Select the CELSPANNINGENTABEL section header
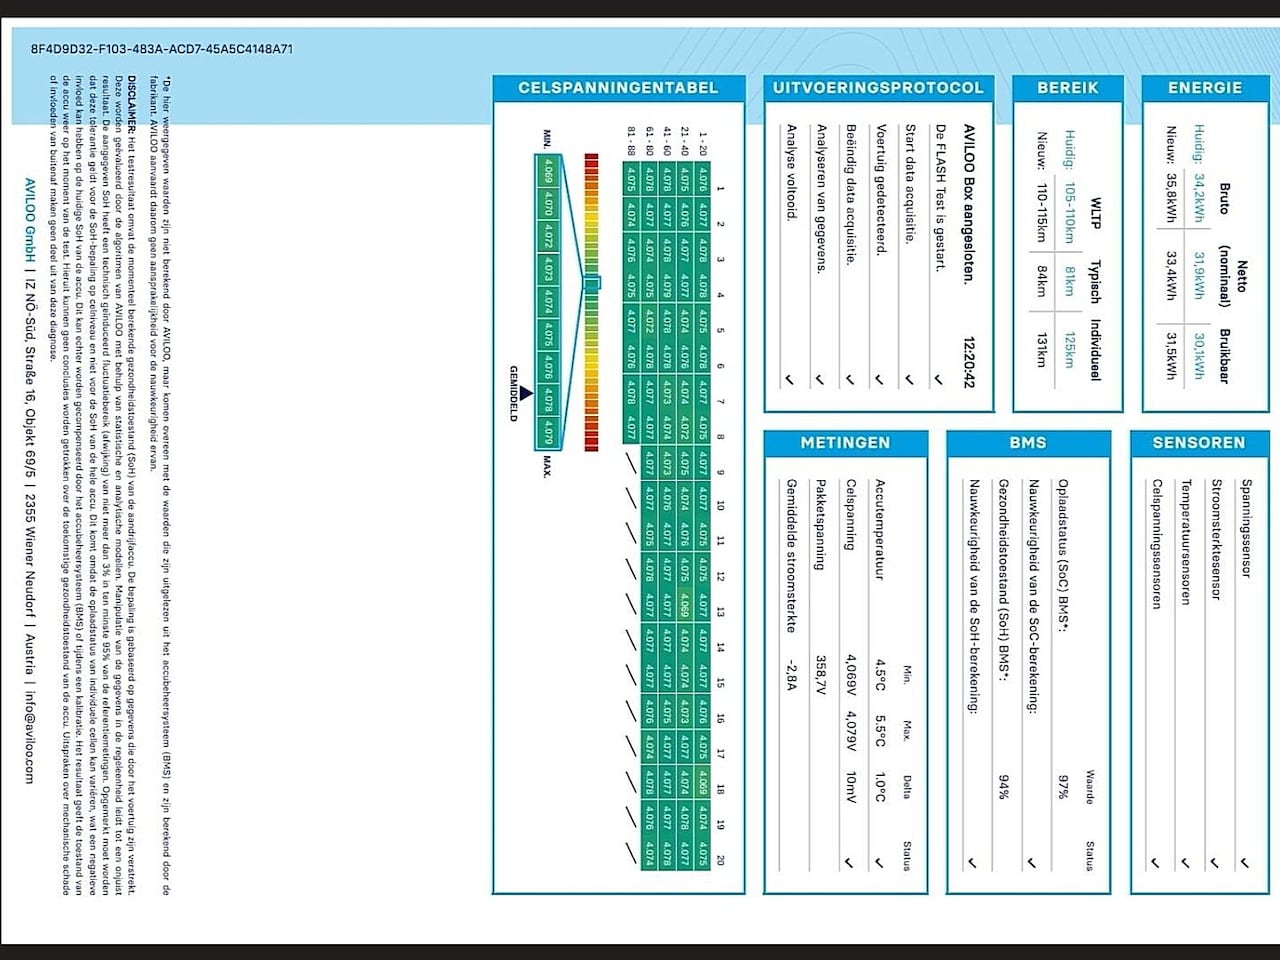The width and height of the screenshot is (1280, 960). 618,88
